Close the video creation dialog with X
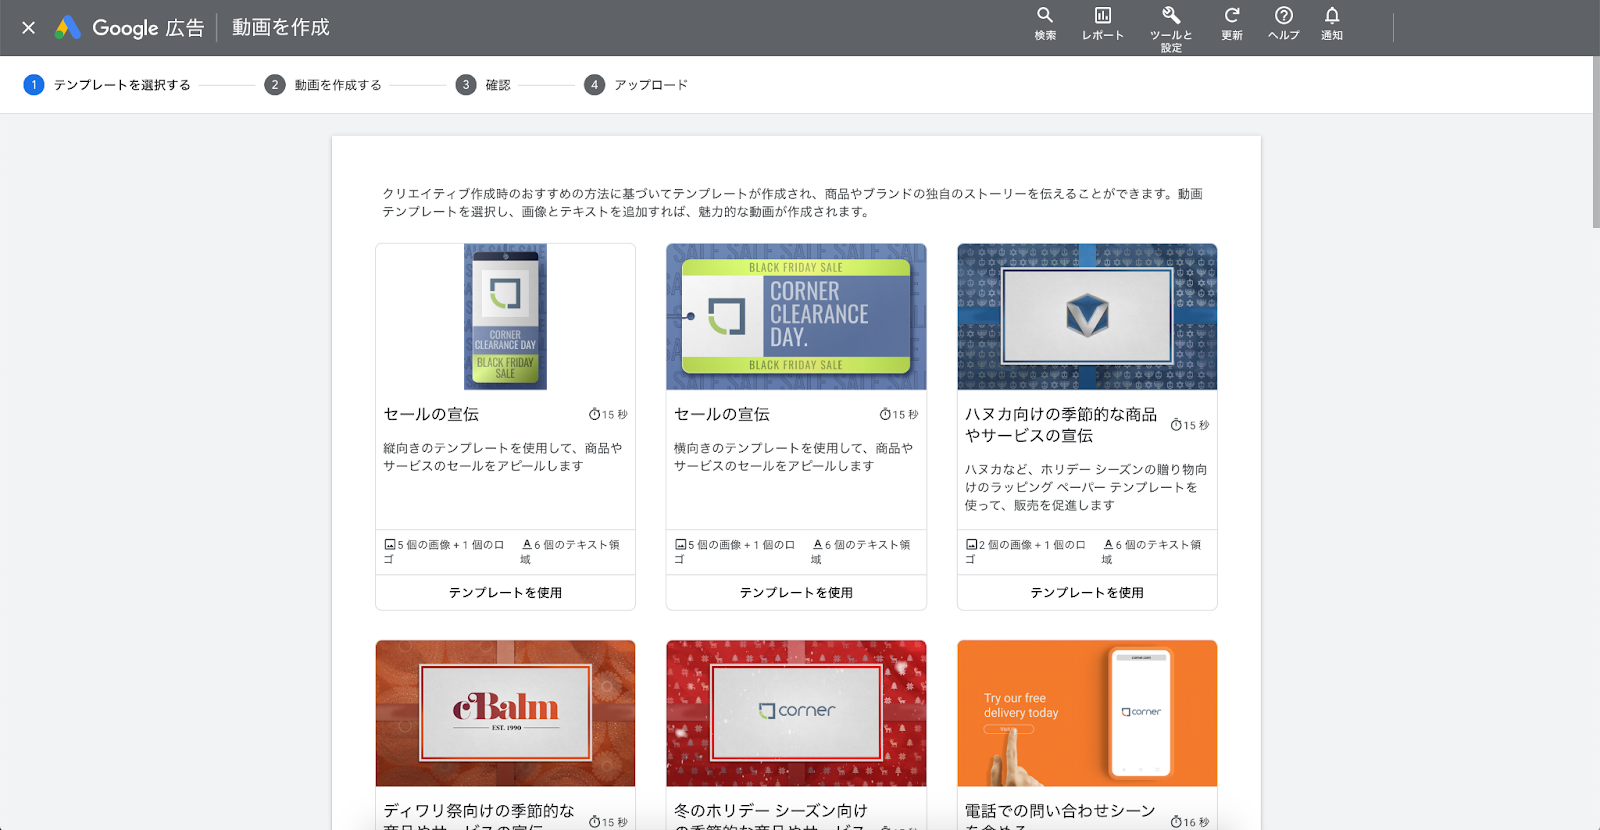The height and width of the screenshot is (830, 1600). click(x=29, y=28)
